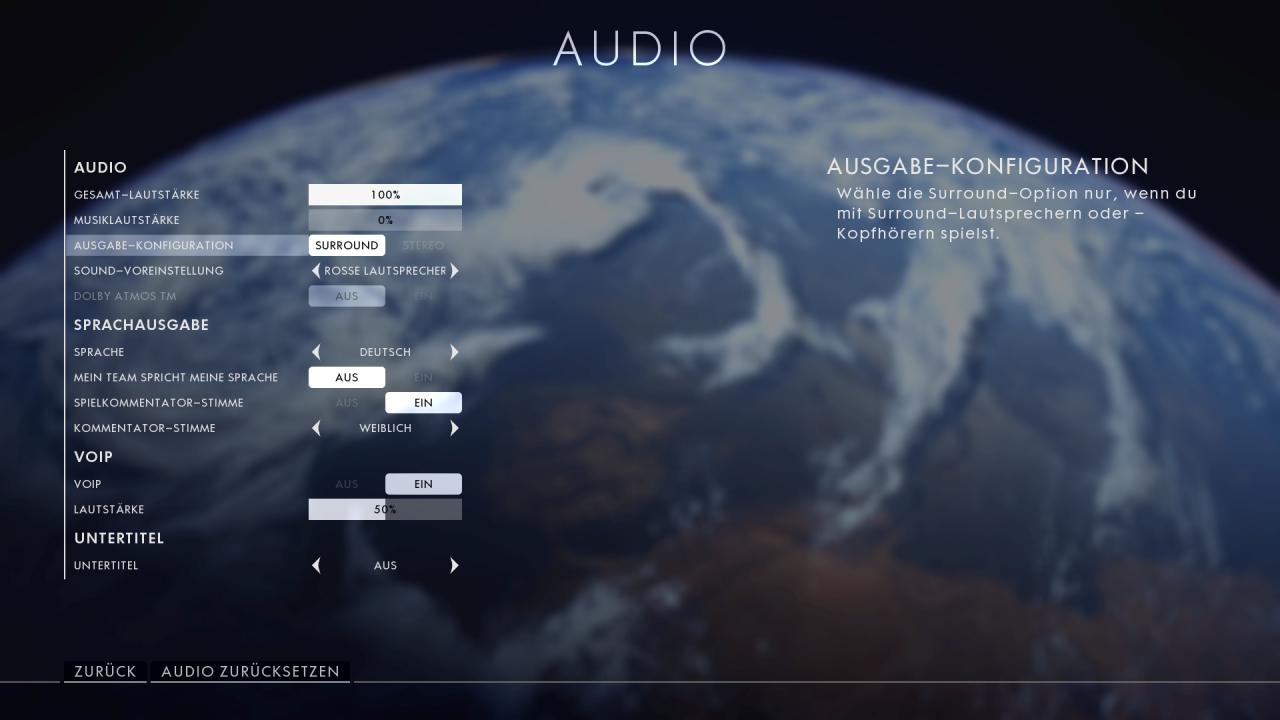
Task: Click right arrow of Sound-Voreinstellung
Action: point(454,271)
